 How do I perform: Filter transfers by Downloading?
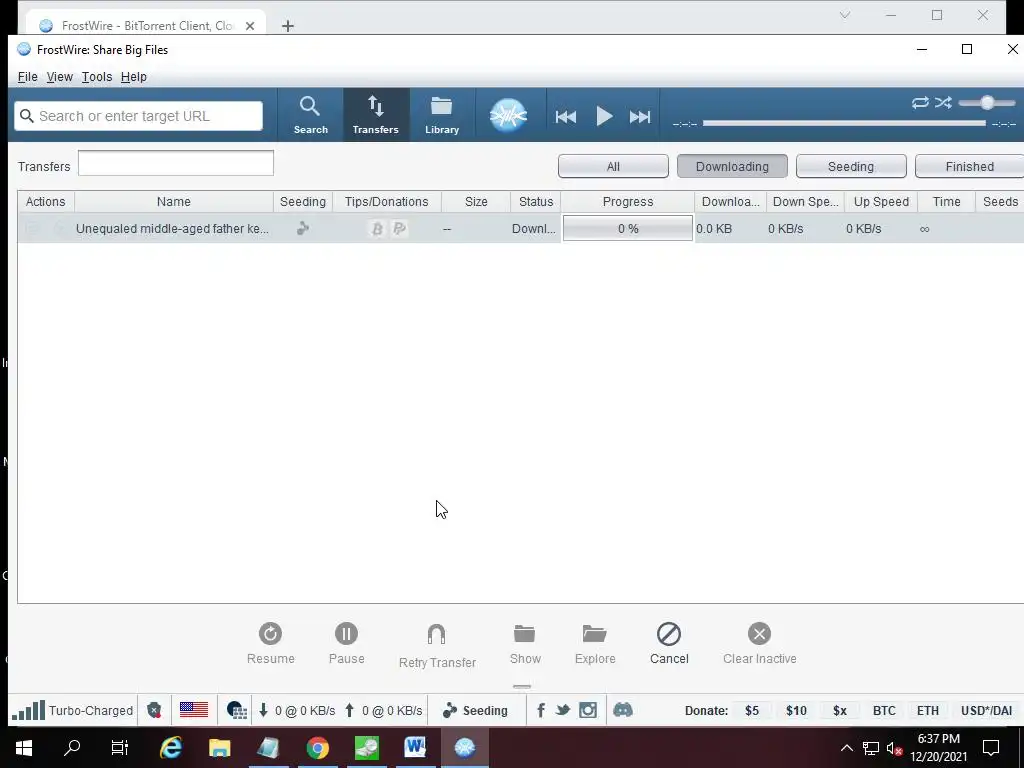point(732,167)
